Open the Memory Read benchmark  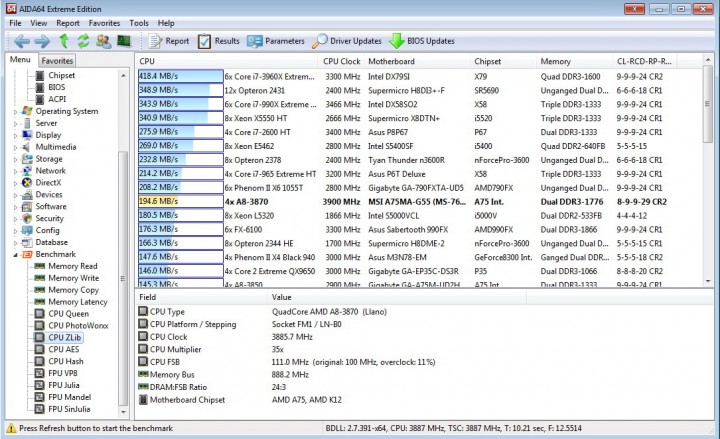pyautogui.click(x=73, y=266)
